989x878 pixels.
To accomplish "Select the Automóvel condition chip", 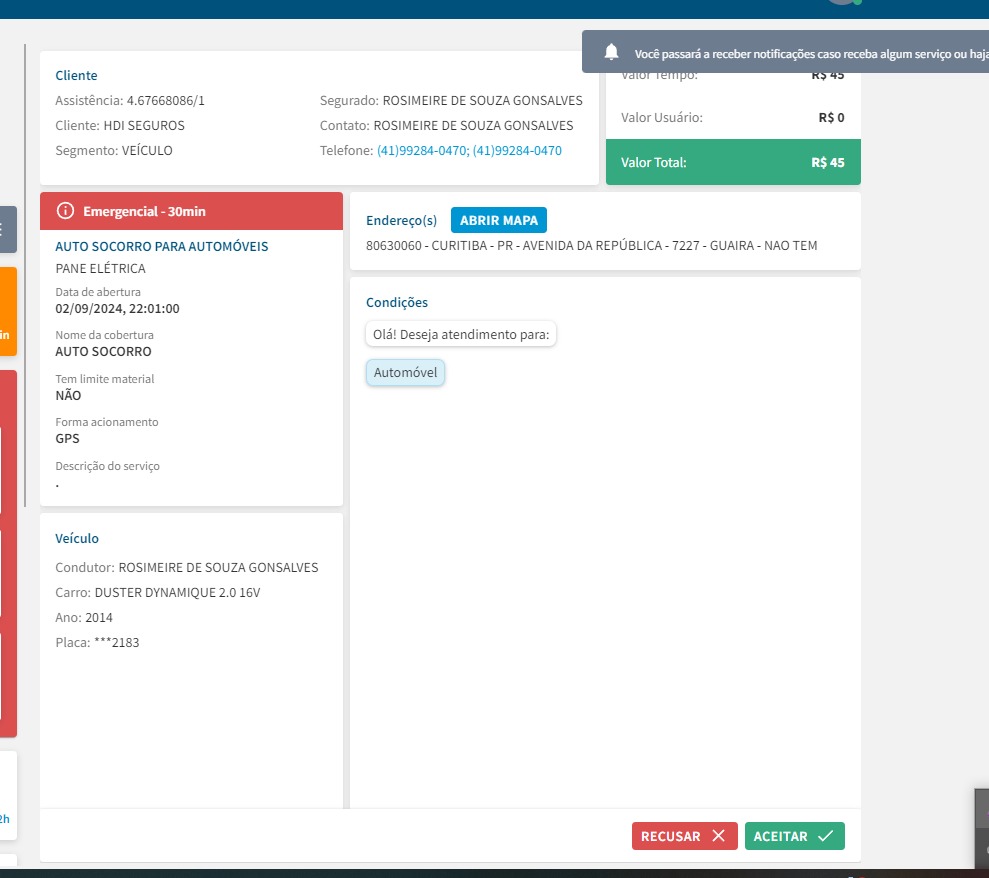I will coord(405,372).
